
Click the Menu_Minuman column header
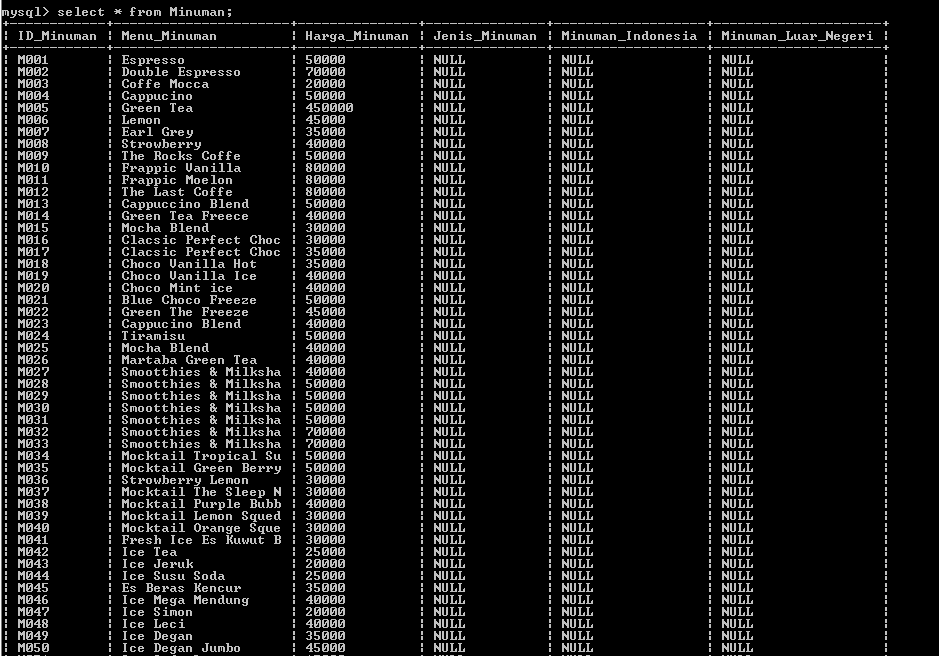click(x=169, y=36)
